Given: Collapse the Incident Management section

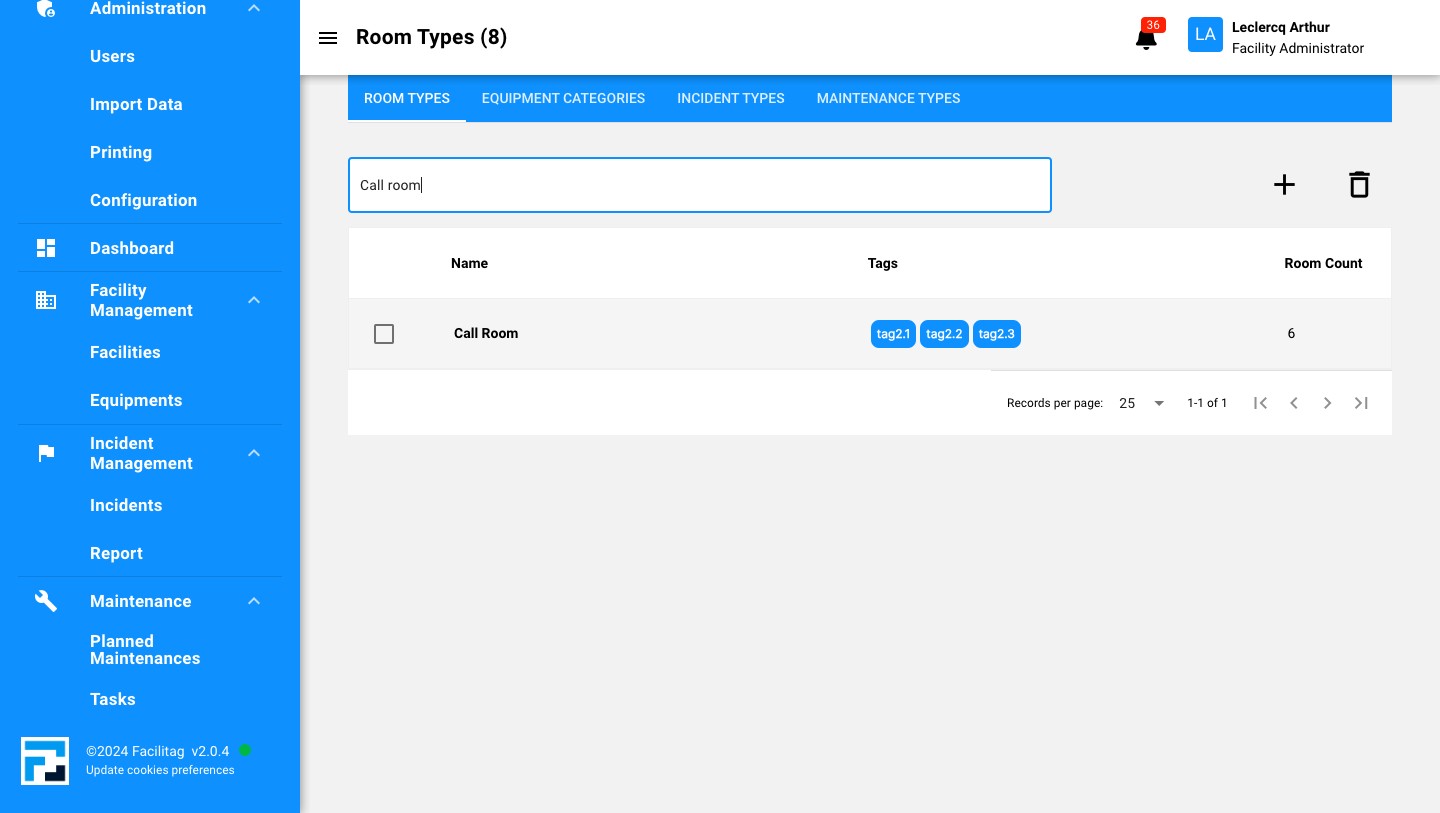Looking at the screenshot, I should [x=254, y=453].
